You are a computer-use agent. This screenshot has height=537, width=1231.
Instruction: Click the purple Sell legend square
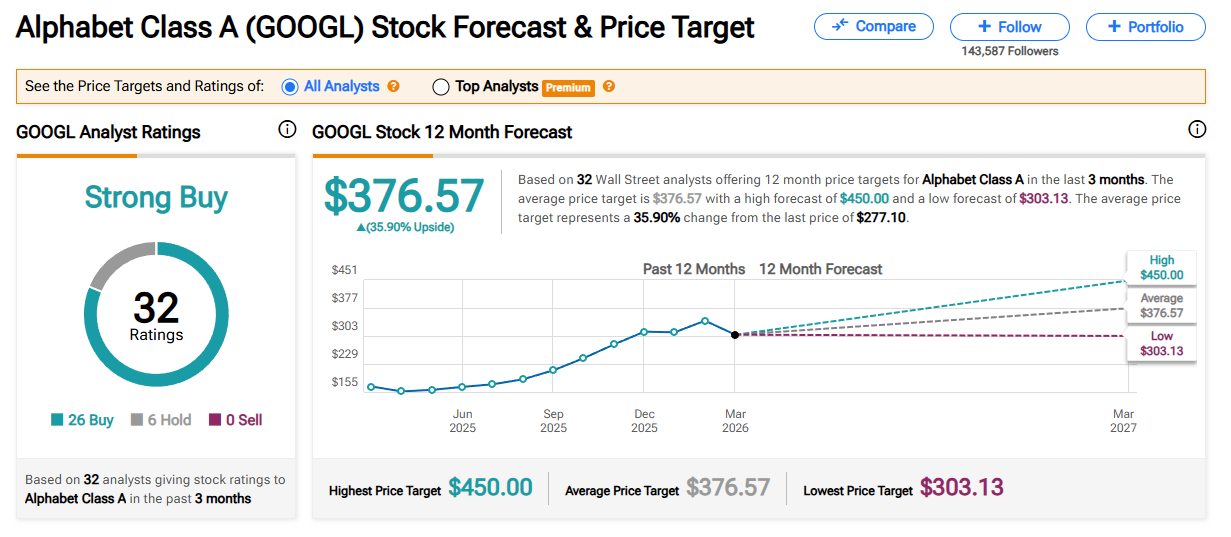tap(214, 421)
